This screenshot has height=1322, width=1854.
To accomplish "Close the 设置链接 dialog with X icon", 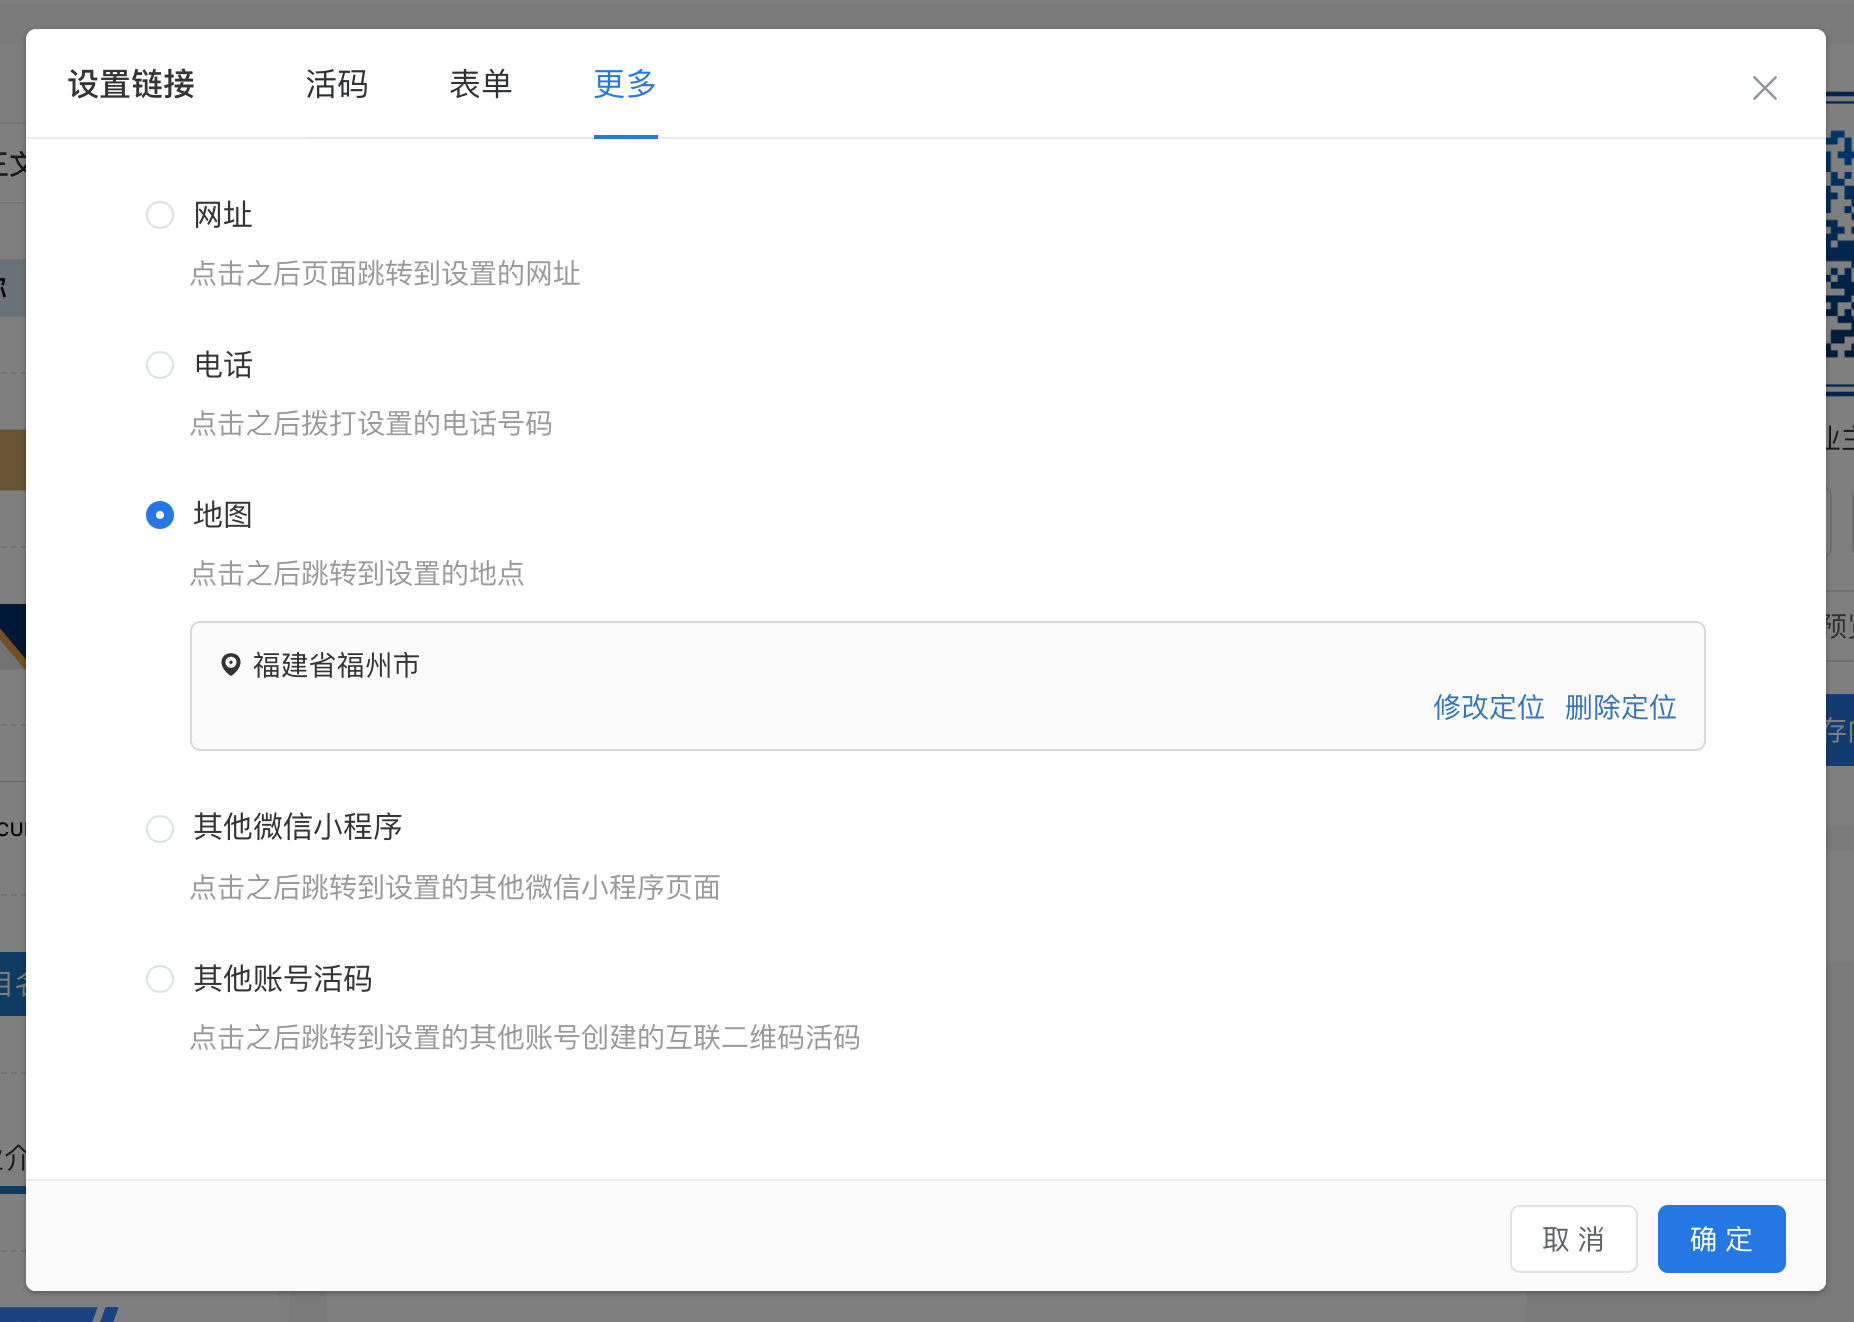I will [1764, 88].
